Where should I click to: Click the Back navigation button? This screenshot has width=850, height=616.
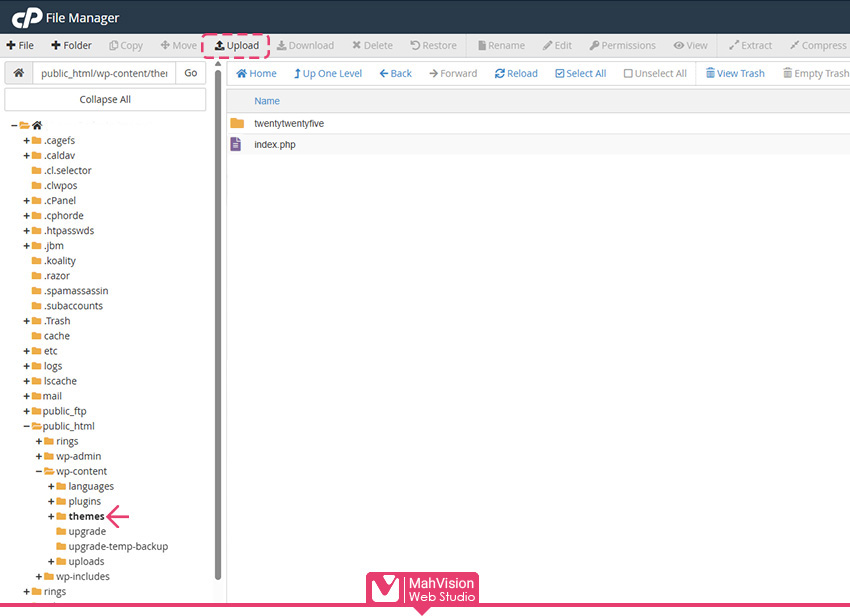tap(394, 73)
